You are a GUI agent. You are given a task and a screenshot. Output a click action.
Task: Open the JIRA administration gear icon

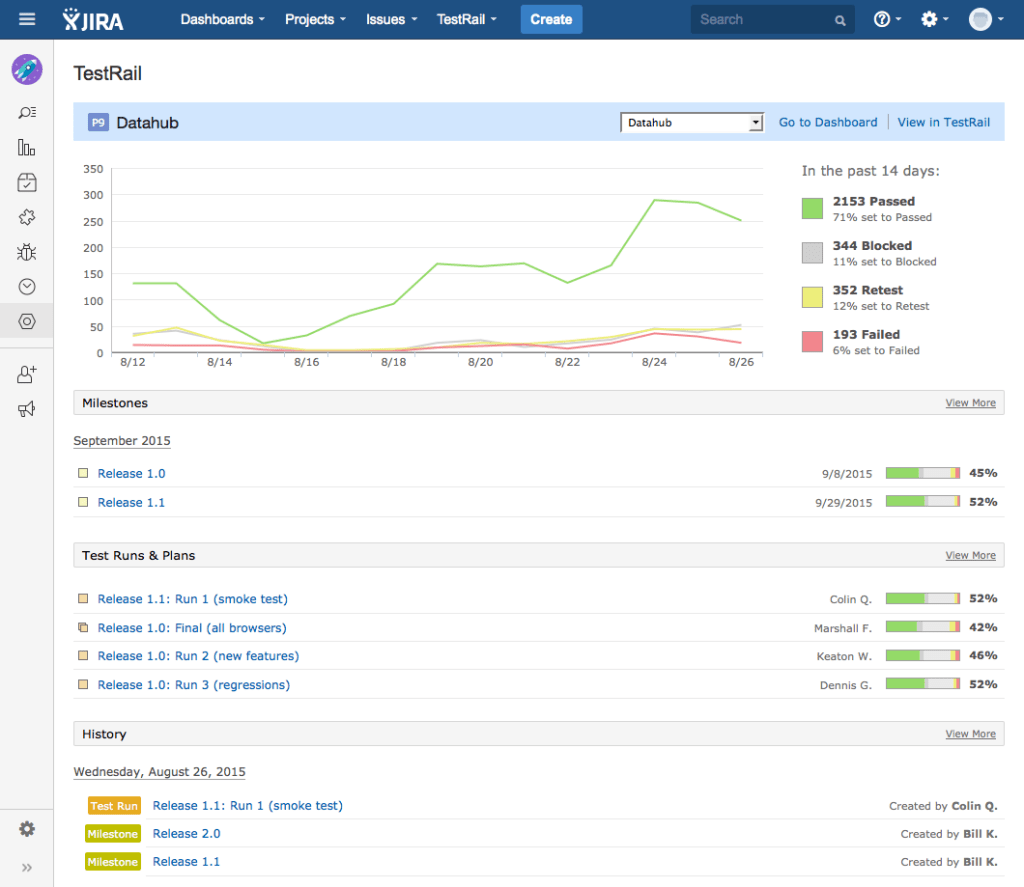(x=928, y=18)
